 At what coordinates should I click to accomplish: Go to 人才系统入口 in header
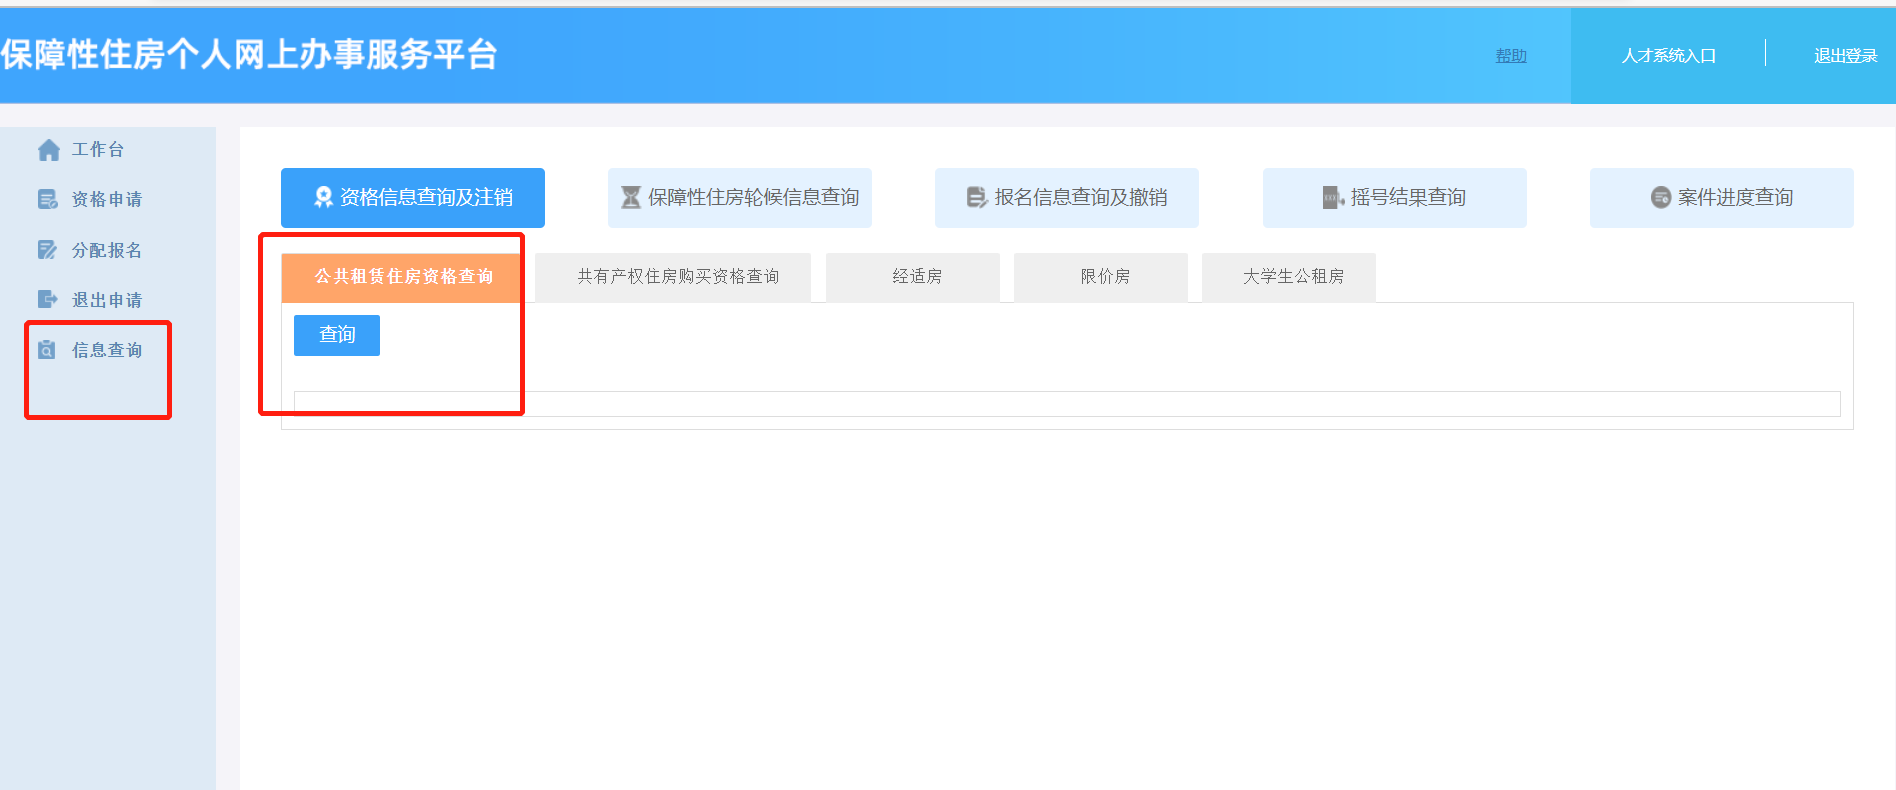(x=1668, y=56)
